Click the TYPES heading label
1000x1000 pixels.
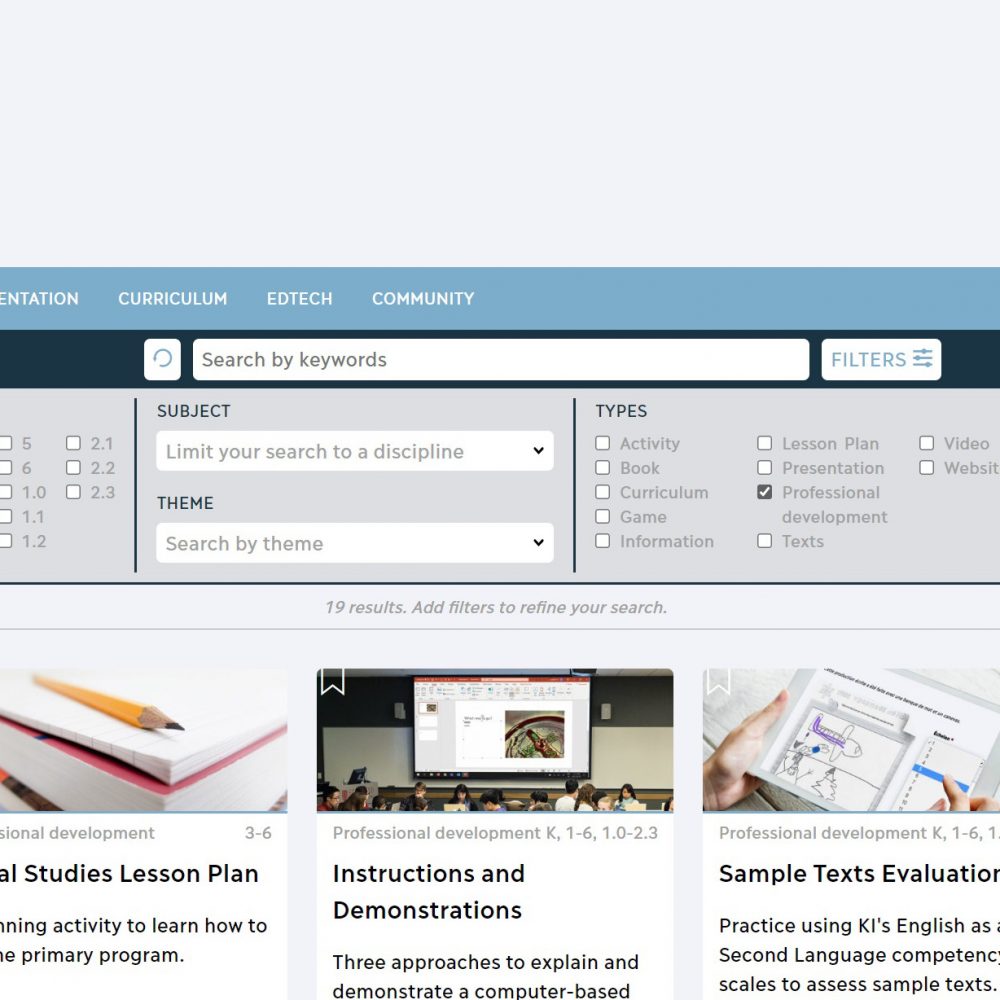[x=621, y=411]
